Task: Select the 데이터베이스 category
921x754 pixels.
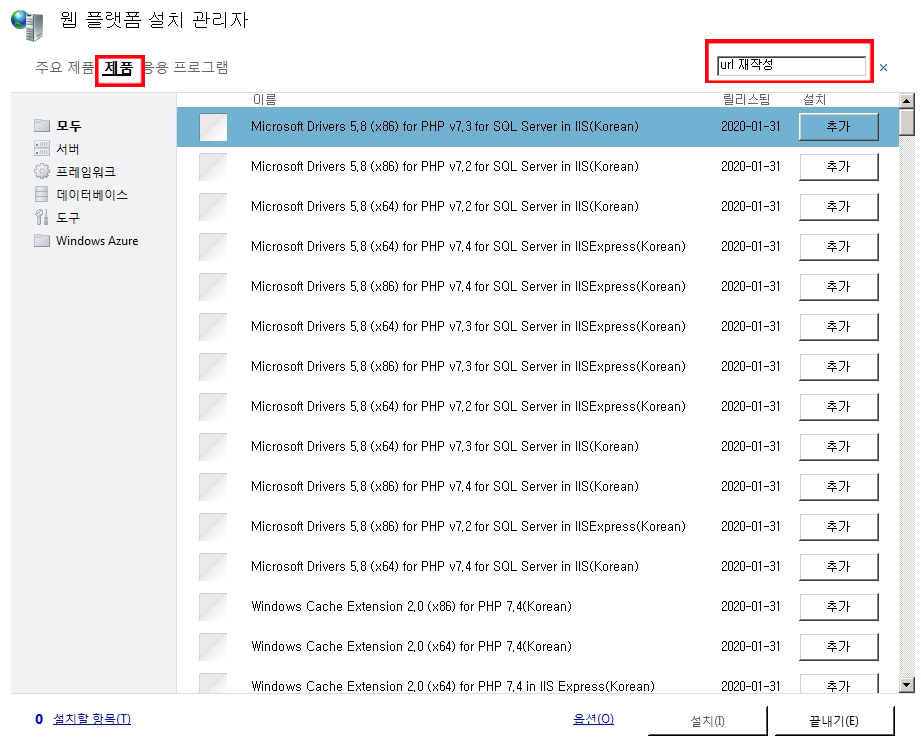Action: (x=92, y=194)
